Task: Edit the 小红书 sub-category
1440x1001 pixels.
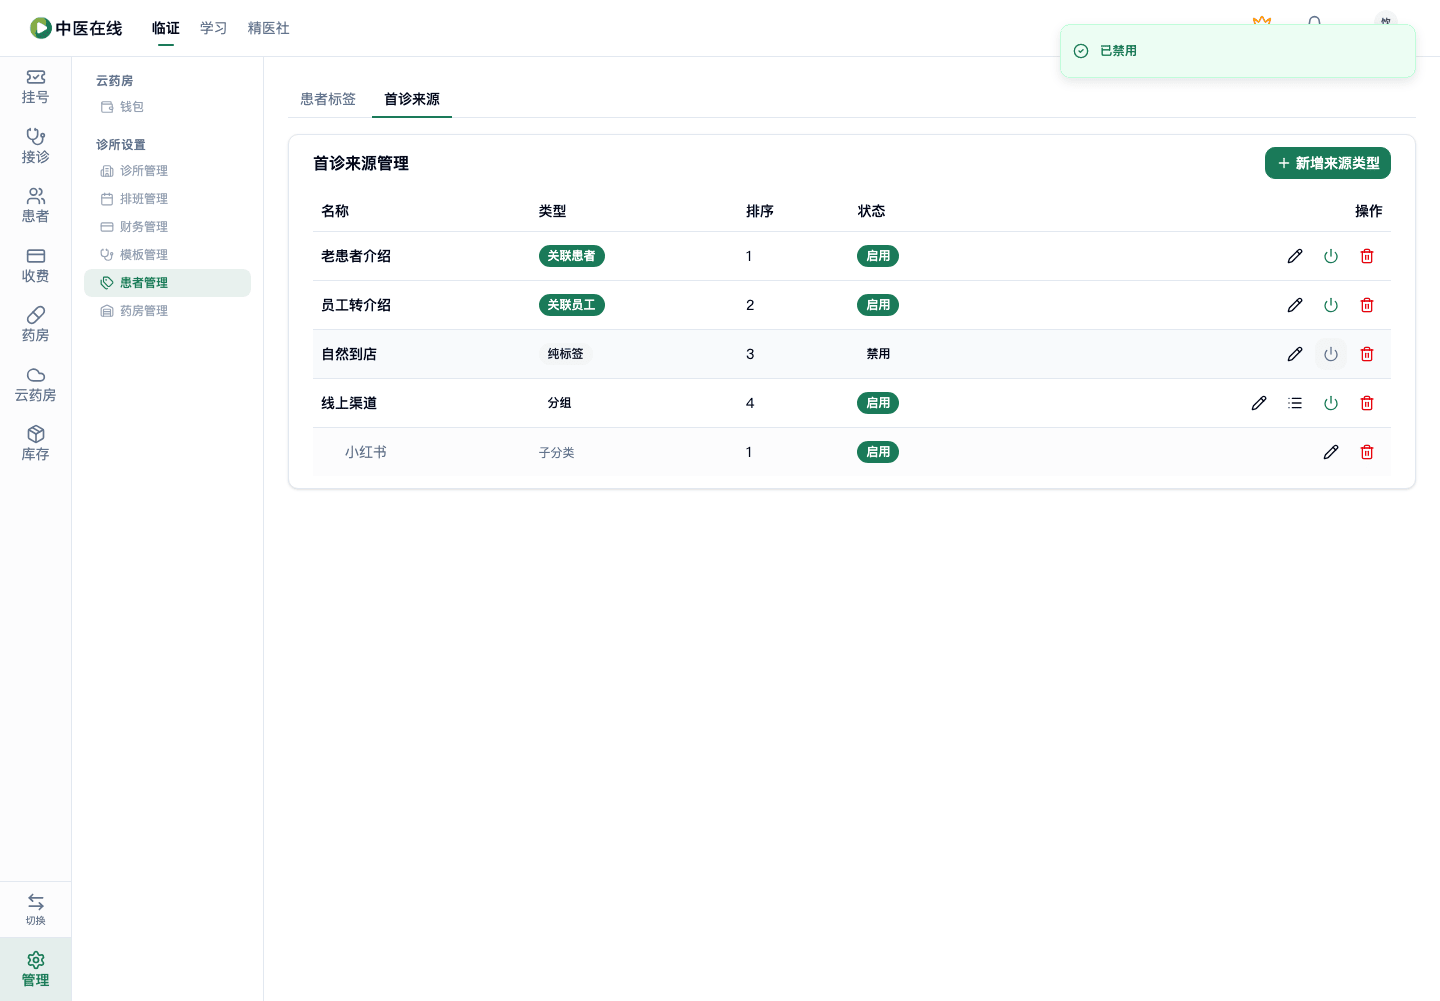Action: 1331,452
